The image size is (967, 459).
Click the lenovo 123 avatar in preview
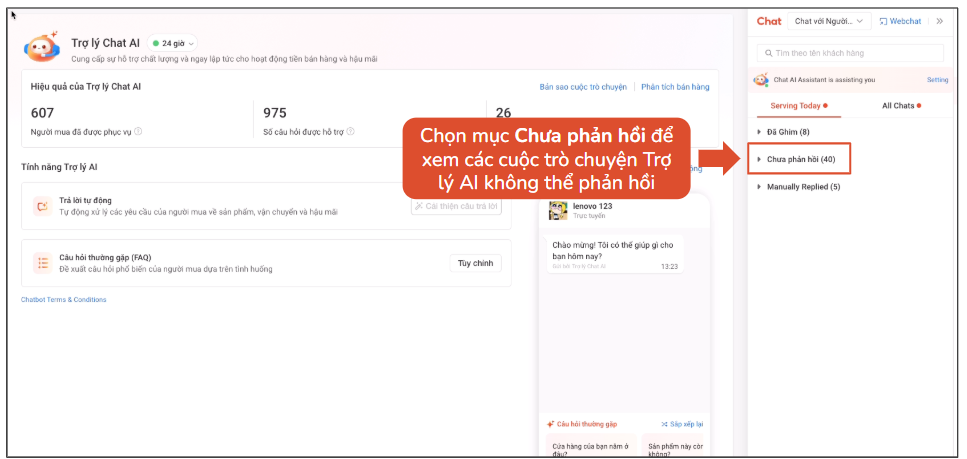tap(558, 210)
